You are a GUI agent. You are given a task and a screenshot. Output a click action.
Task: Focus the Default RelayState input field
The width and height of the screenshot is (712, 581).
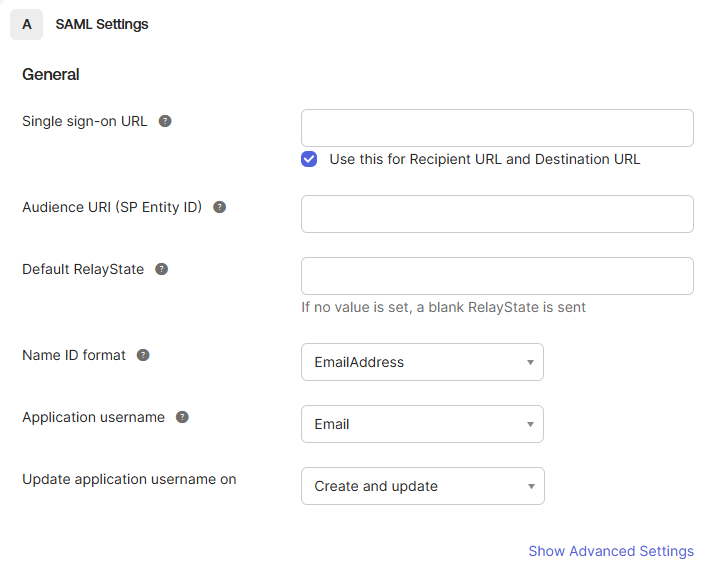[497, 276]
